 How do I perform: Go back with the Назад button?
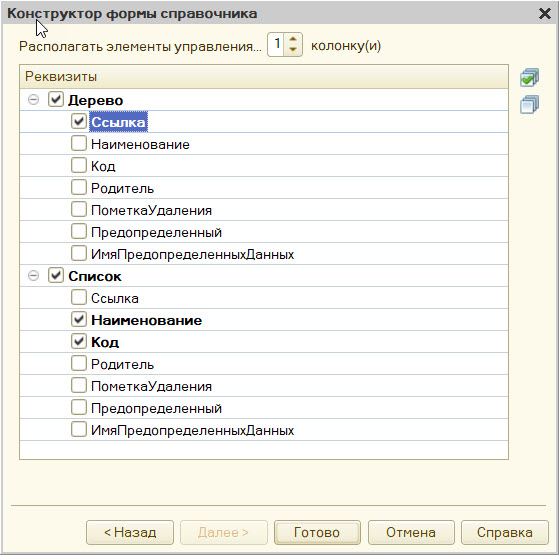pos(130,533)
